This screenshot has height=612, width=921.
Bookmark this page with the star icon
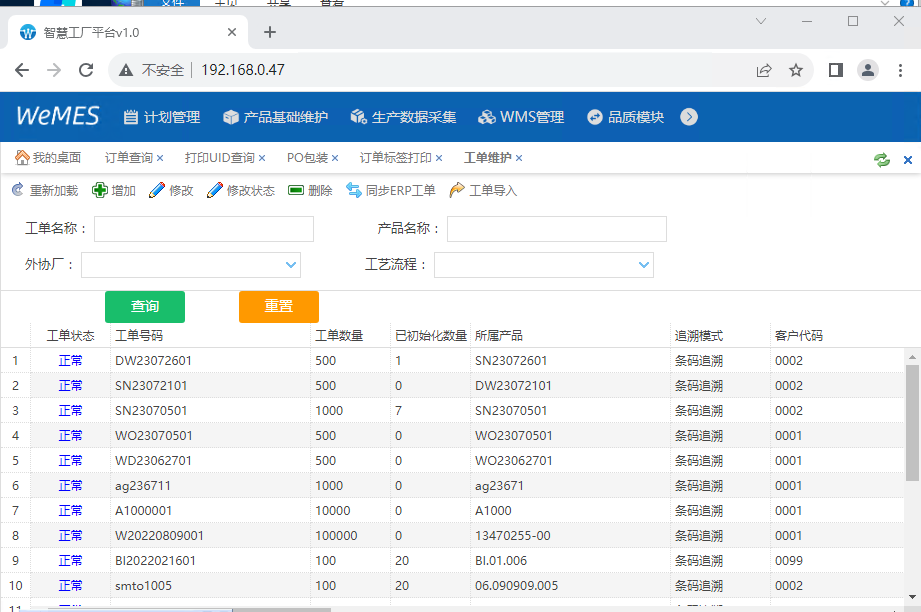pyautogui.click(x=796, y=70)
